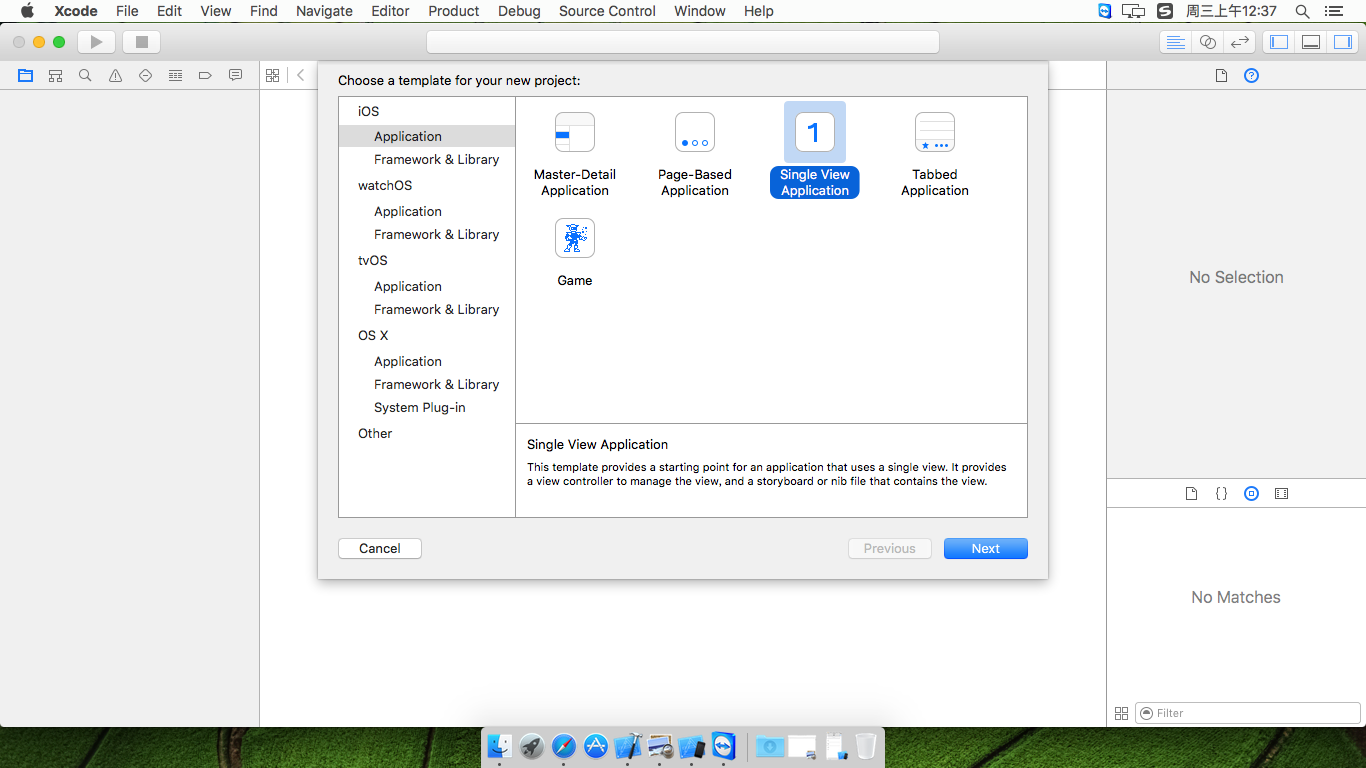Open the Test navigator diamond icon
The image size is (1366, 768).
[145, 75]
